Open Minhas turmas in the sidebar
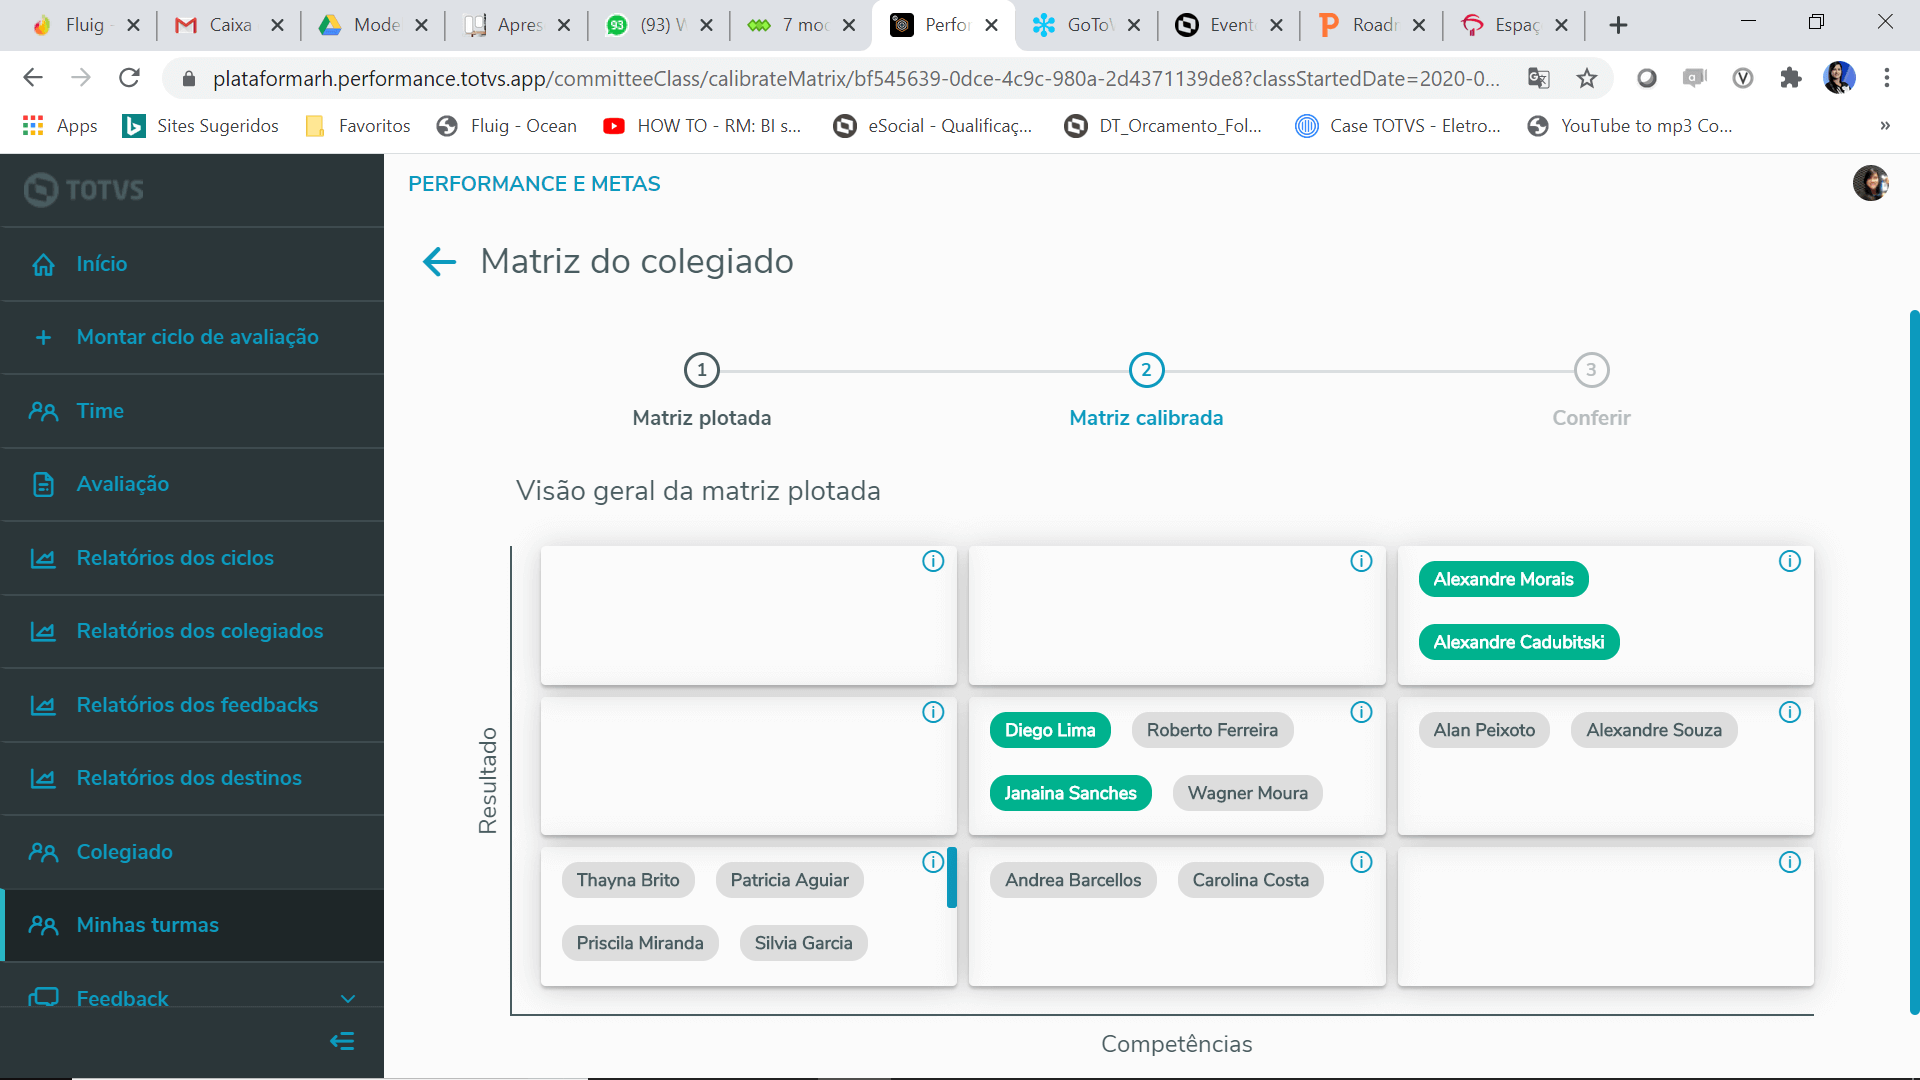 192,925
